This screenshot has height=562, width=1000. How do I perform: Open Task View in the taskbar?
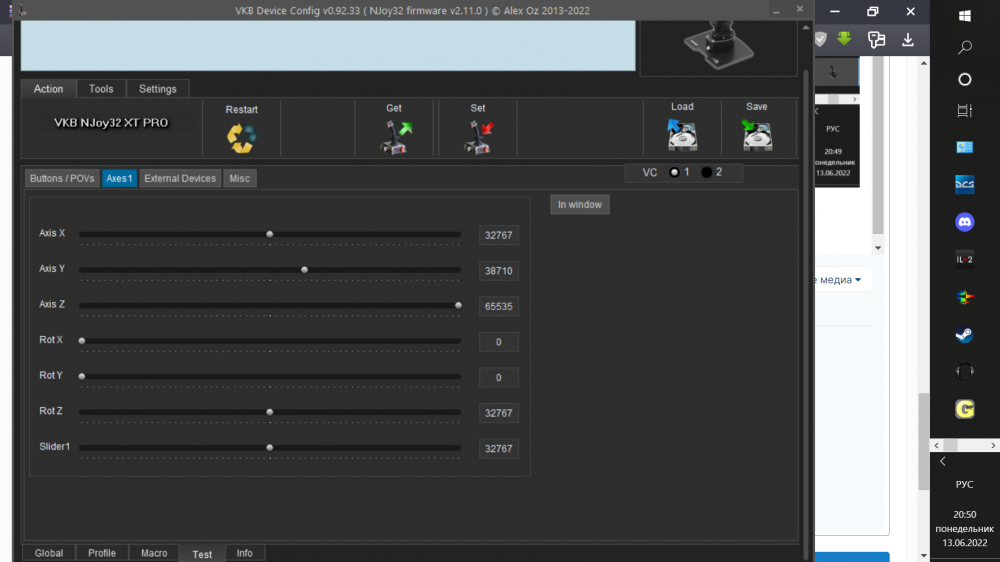964,110
